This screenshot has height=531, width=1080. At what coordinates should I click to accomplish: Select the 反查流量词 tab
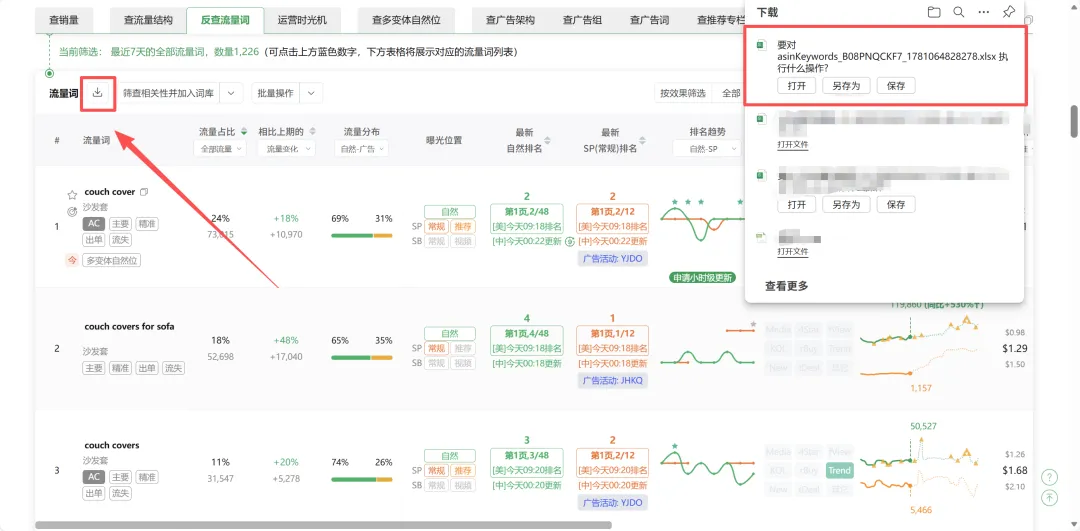(x=225, y=20)
